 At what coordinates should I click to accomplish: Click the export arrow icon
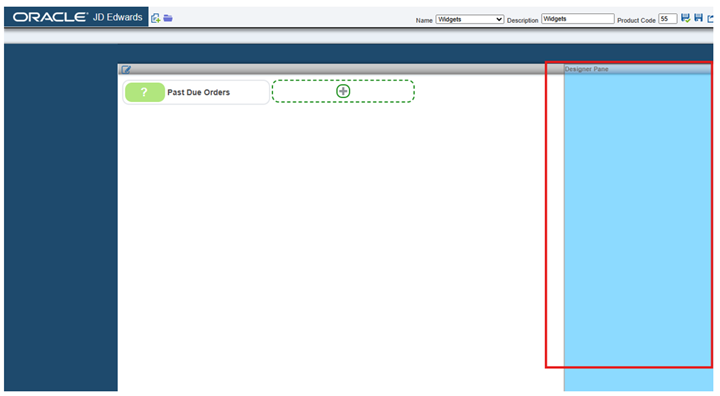[x=710, y=18]
